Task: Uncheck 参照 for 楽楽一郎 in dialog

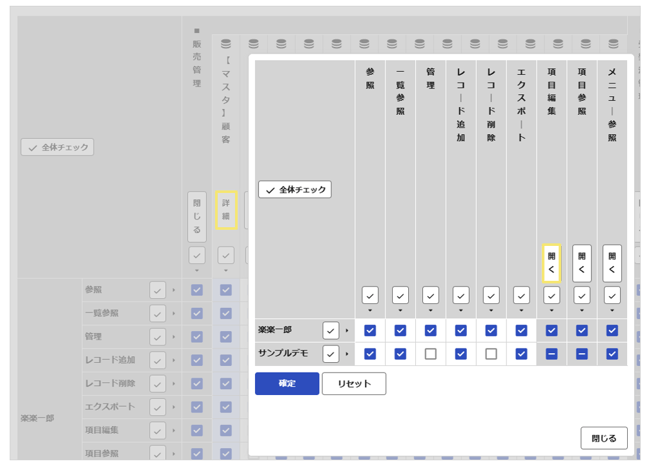Action: pos(370,331)
